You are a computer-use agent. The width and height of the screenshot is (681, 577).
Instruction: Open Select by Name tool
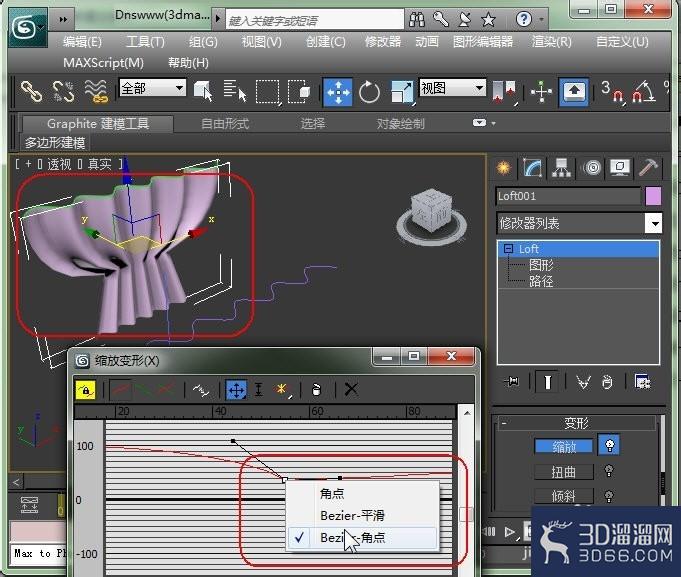235,92
